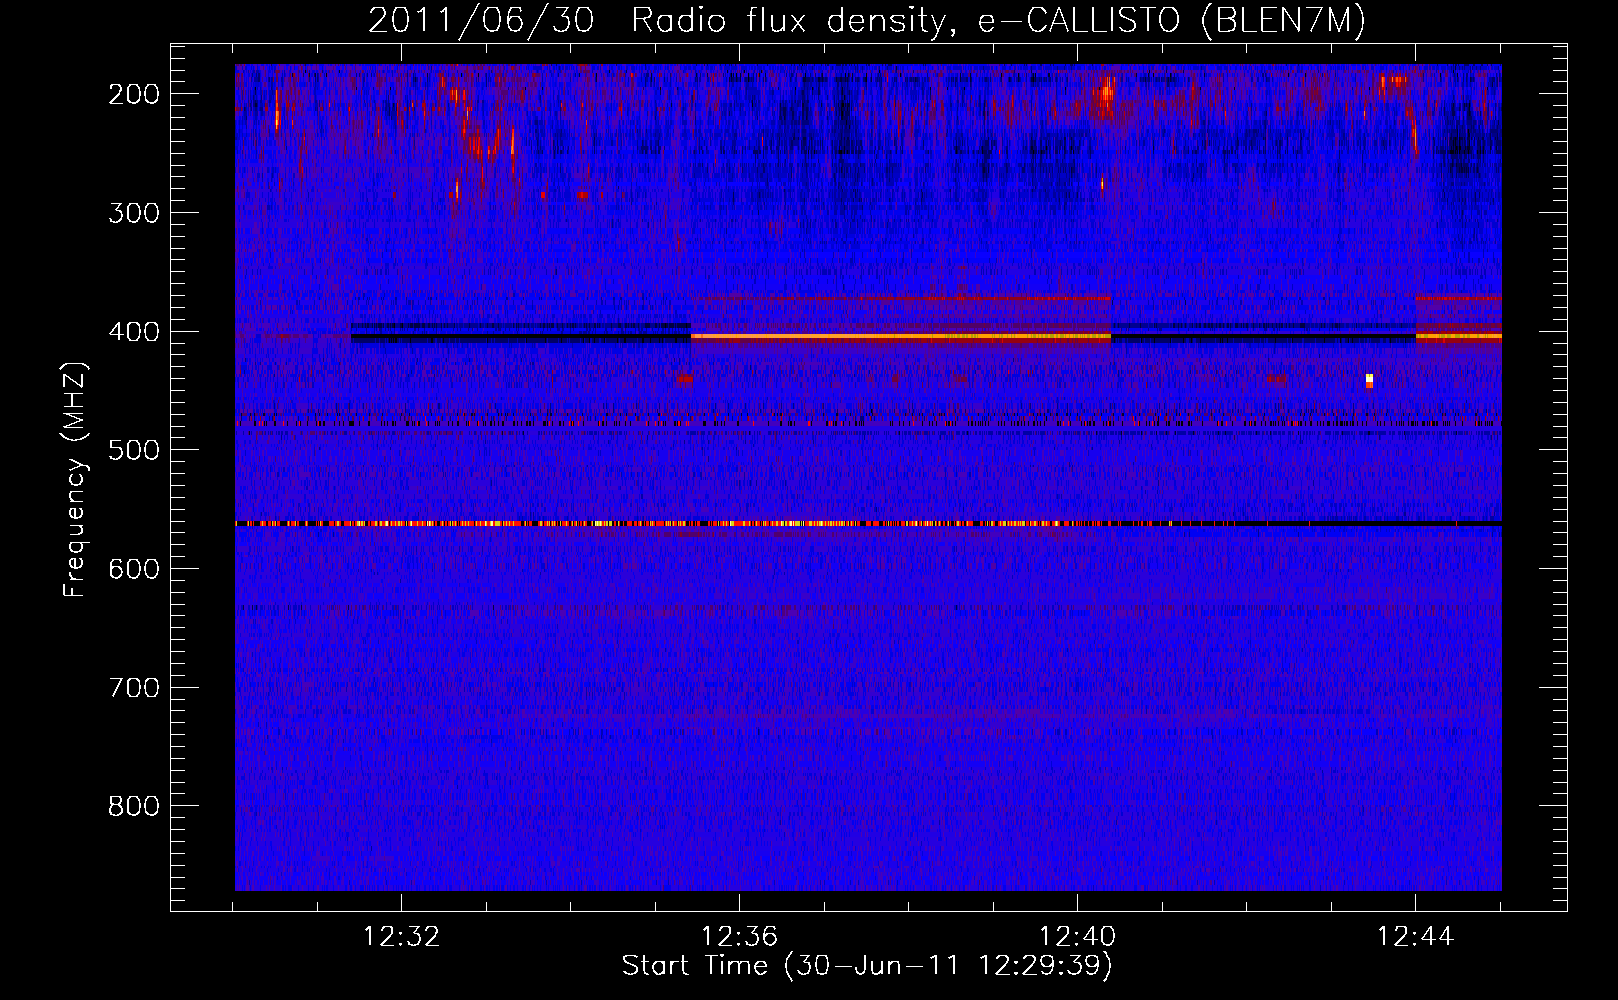The height and width of the screenshot is (1000, 1618).
Task: Click the plot title text 'Radio flux density, e-CALLISTO (BLEN7M)'
Action: (998, 21)
